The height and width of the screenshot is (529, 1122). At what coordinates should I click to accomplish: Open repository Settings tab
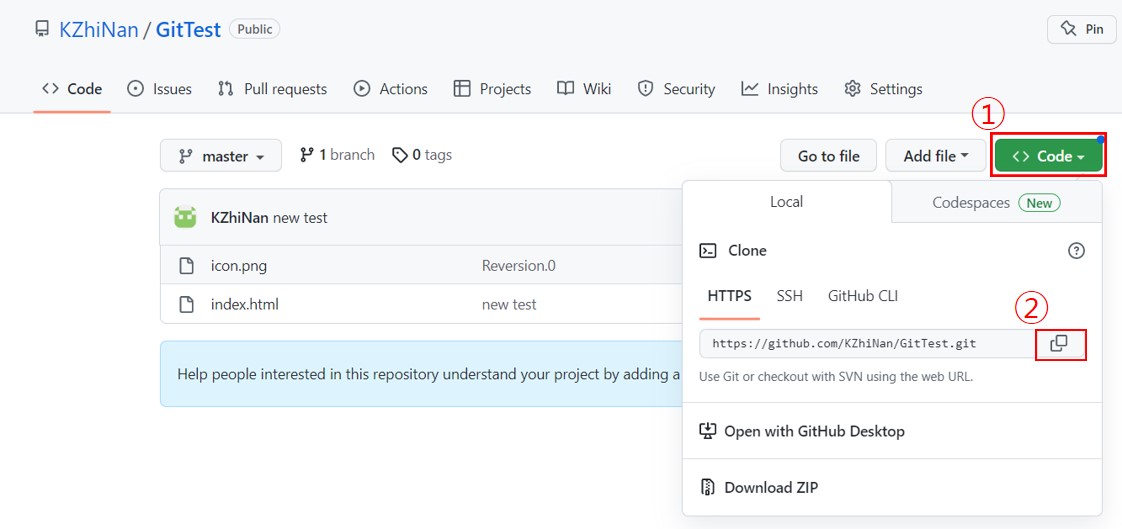tap(883, 89)
